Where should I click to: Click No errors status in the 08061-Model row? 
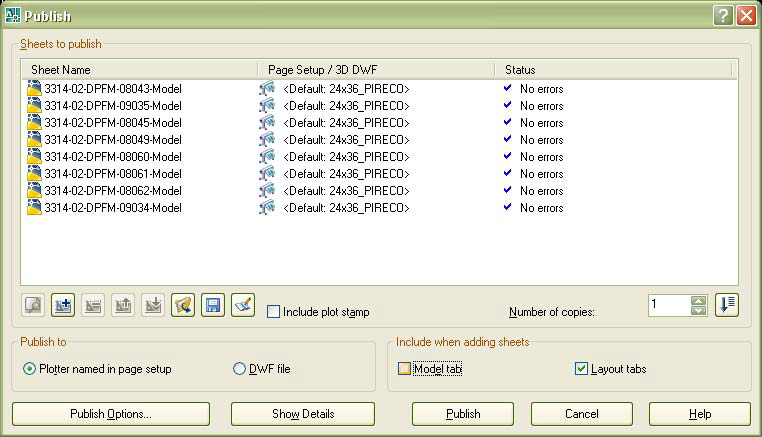coord(541,174)
